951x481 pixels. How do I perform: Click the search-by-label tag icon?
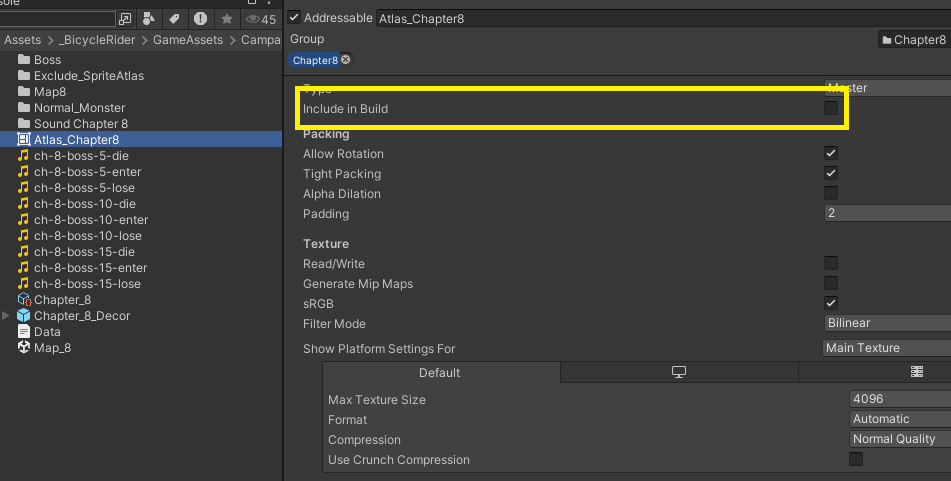click(x=174, y=19)
